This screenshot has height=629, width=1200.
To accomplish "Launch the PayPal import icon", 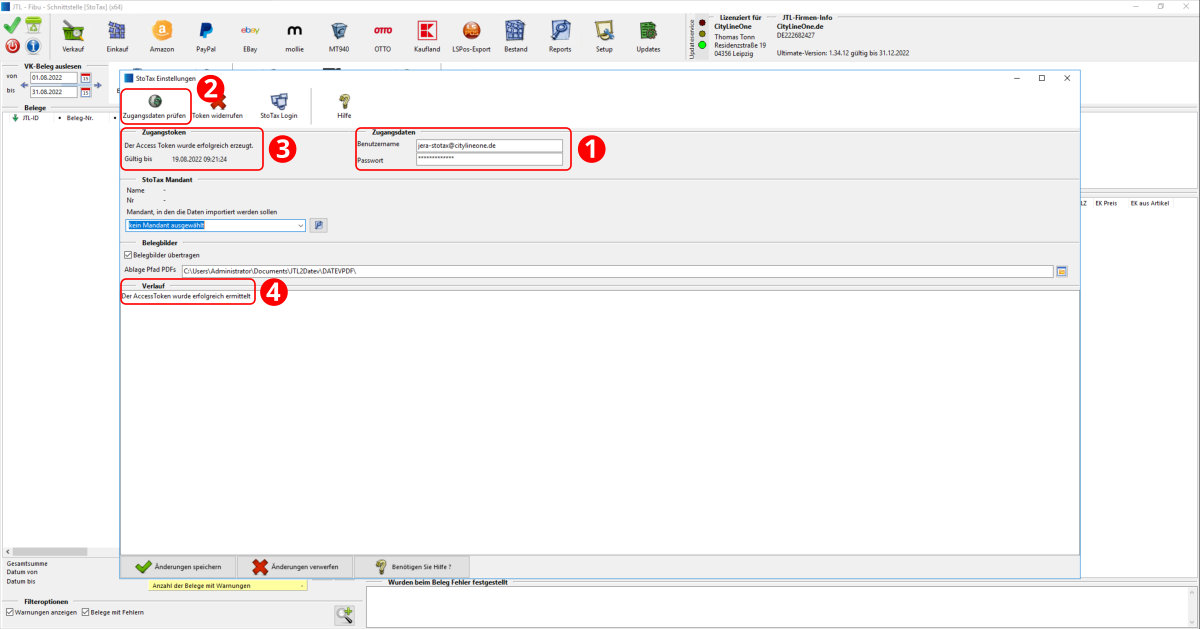I will [206, 34].
